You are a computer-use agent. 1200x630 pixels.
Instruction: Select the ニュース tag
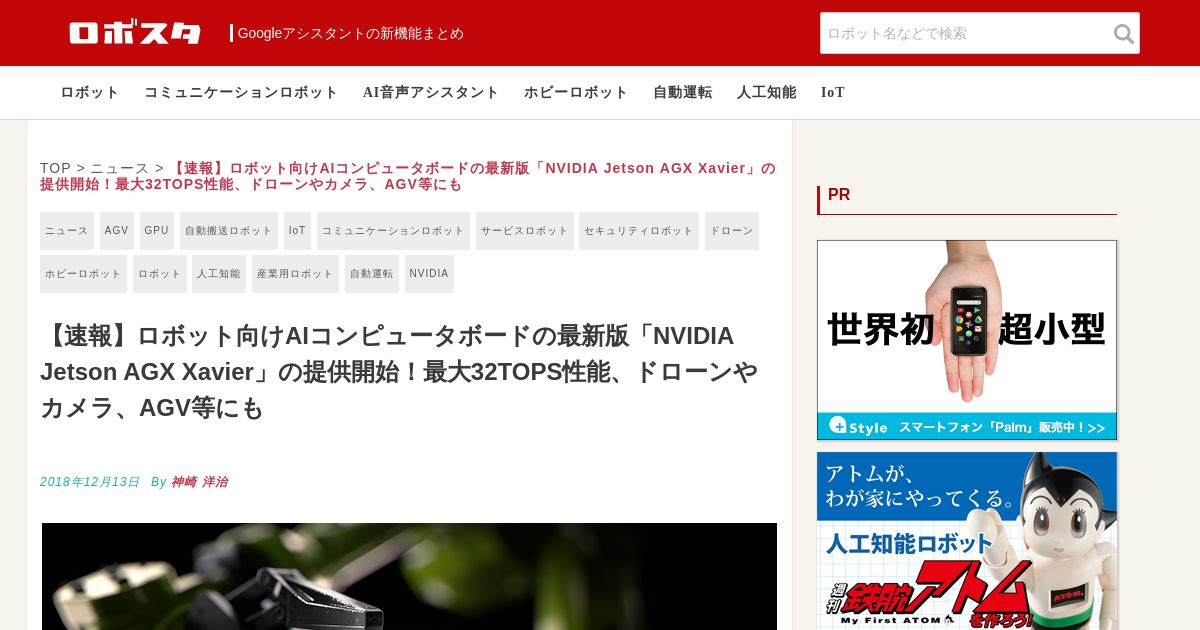click(67, 231)
